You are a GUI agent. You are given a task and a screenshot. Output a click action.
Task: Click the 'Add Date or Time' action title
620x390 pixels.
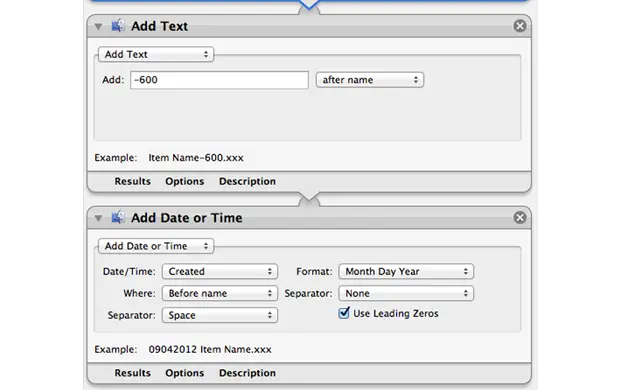click(187, 218)
